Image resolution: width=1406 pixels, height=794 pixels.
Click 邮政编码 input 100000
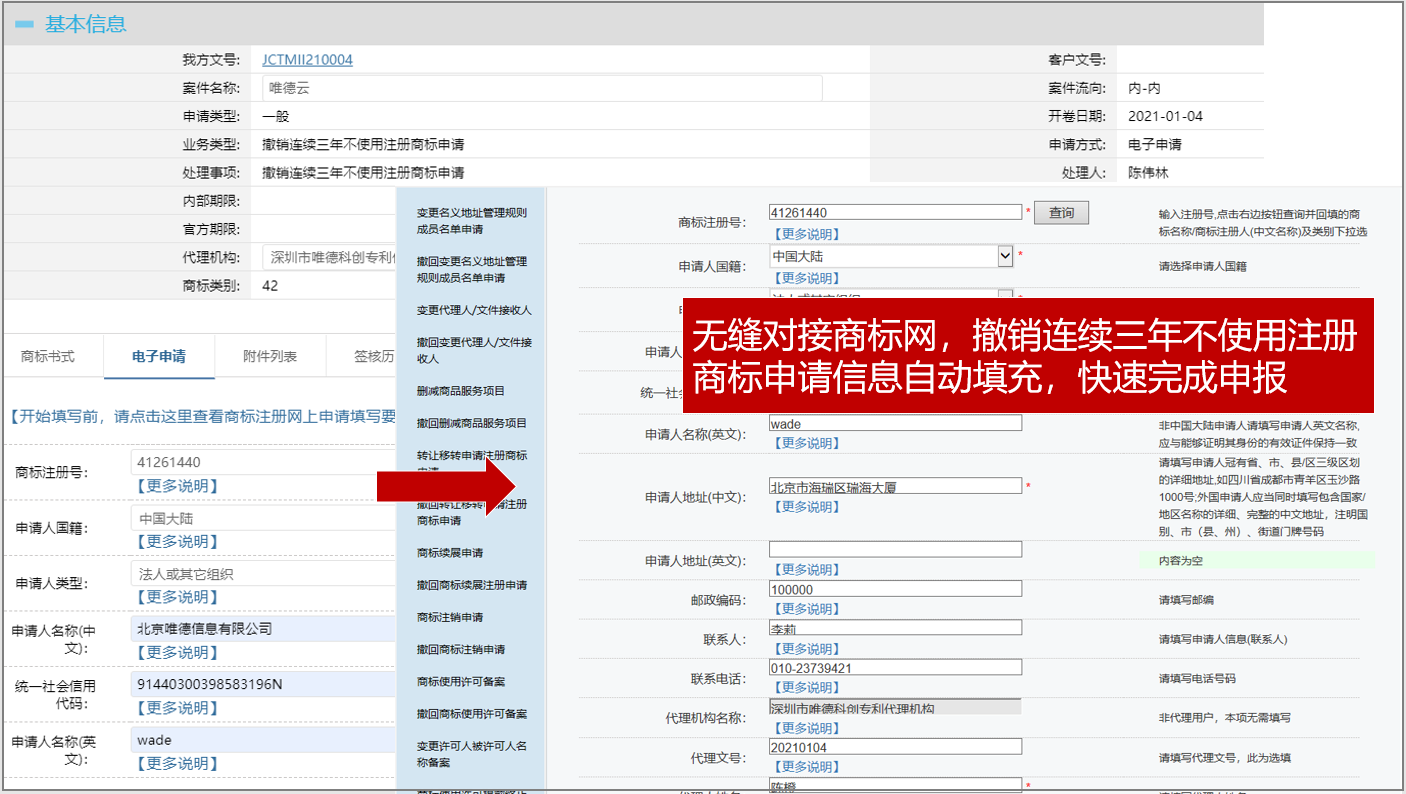[895, 589]
